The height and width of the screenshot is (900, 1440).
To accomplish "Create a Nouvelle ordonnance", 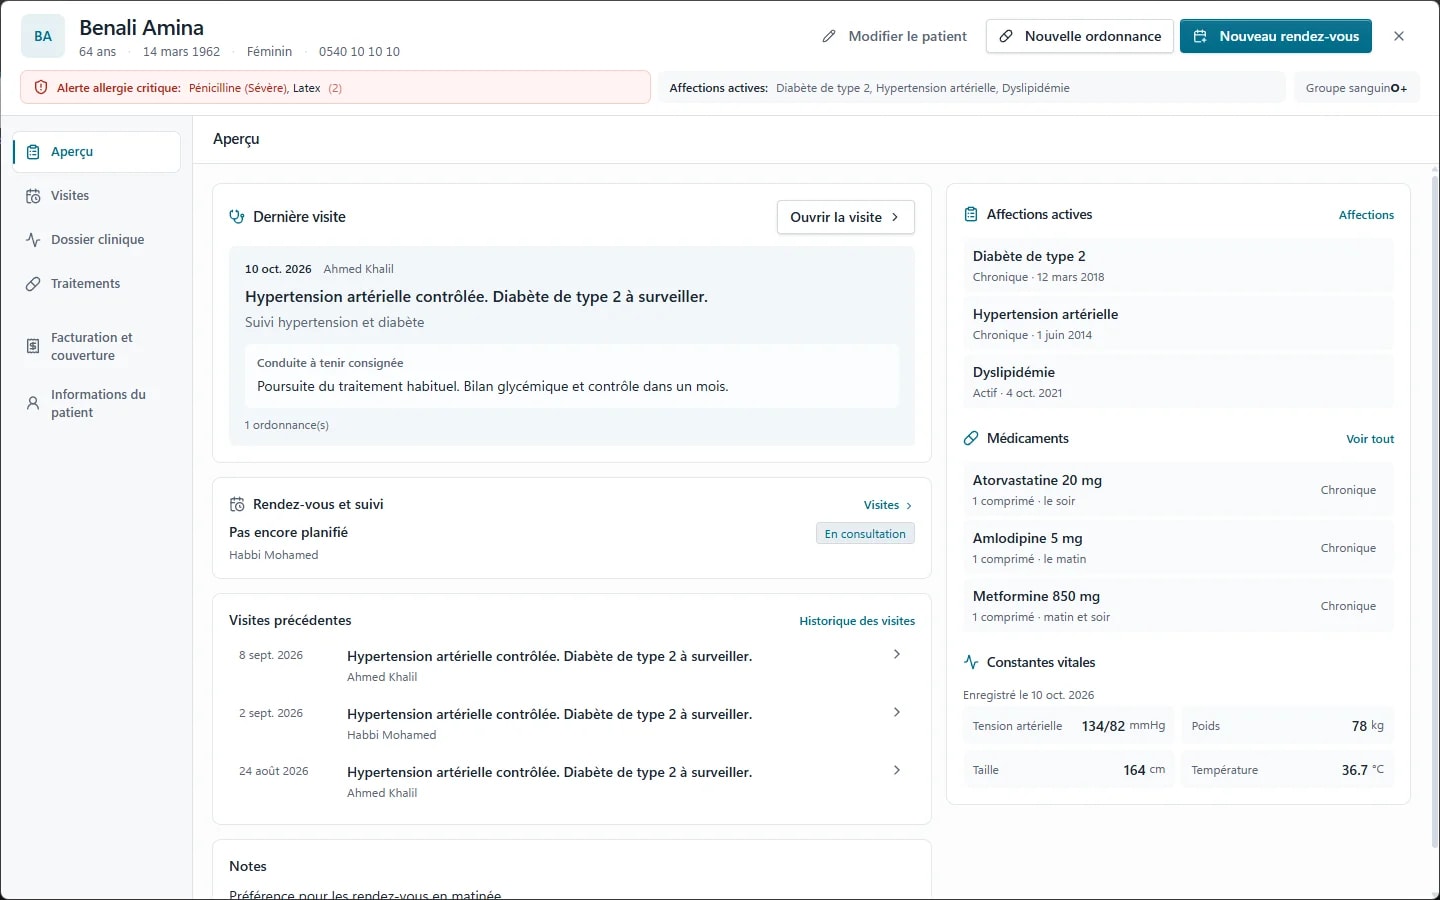I will 1080,36.
